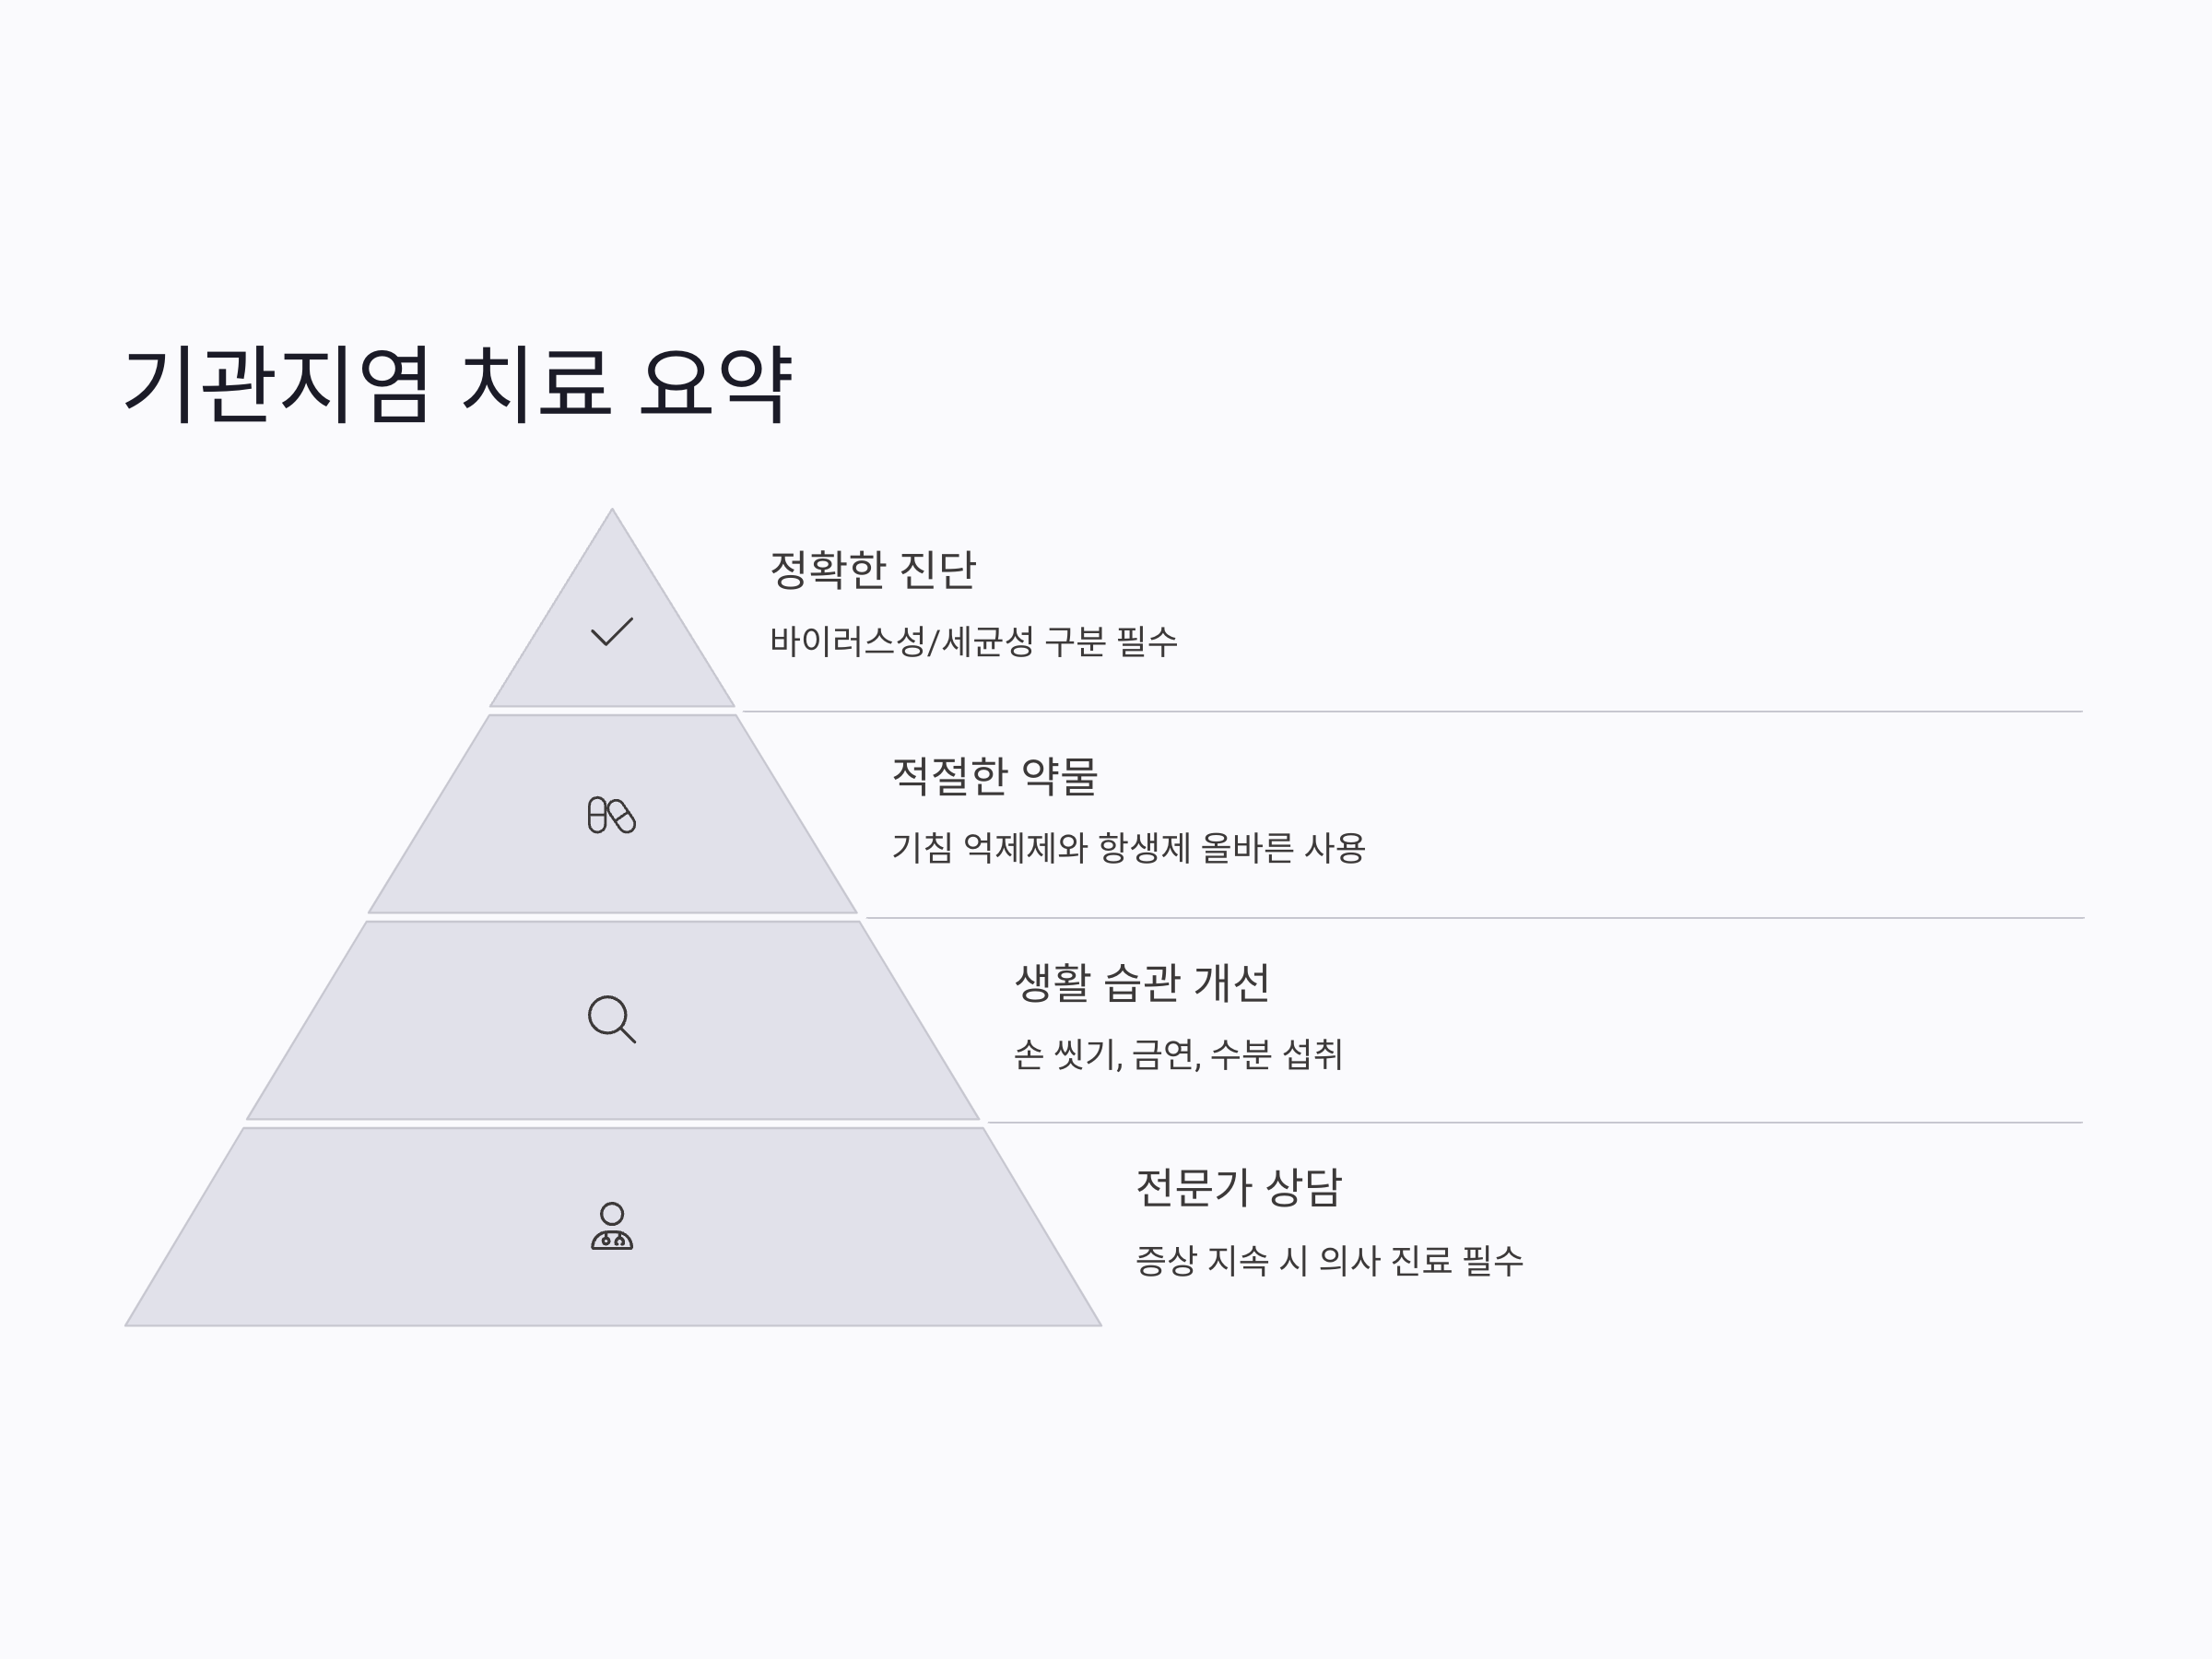Select the bottom pyramid tier shape
Image resolution: width=2212 pixels, height=1659 pixels.
(x=612, y=1227)
